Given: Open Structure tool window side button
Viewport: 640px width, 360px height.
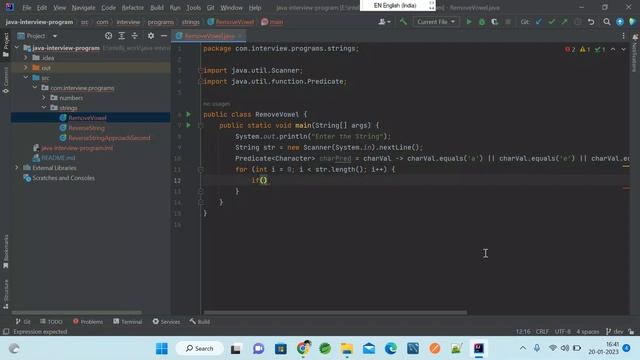Looking at the screenshot, I should pos(6,294).
